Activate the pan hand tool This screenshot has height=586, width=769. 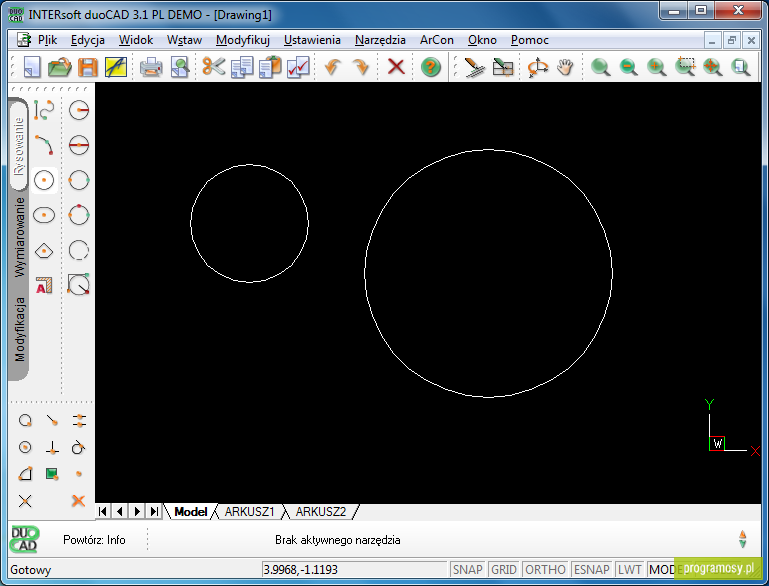coord(565,67)
